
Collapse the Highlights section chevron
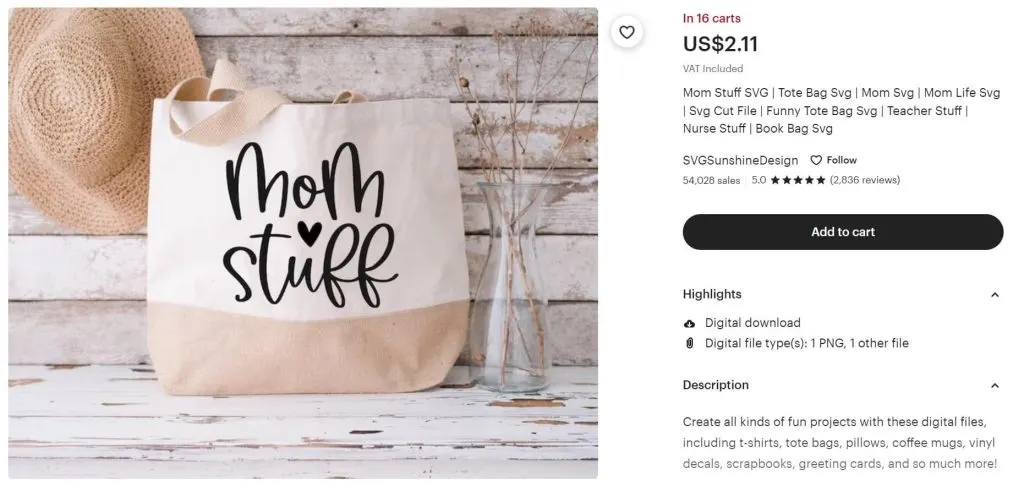coord(994,295)
